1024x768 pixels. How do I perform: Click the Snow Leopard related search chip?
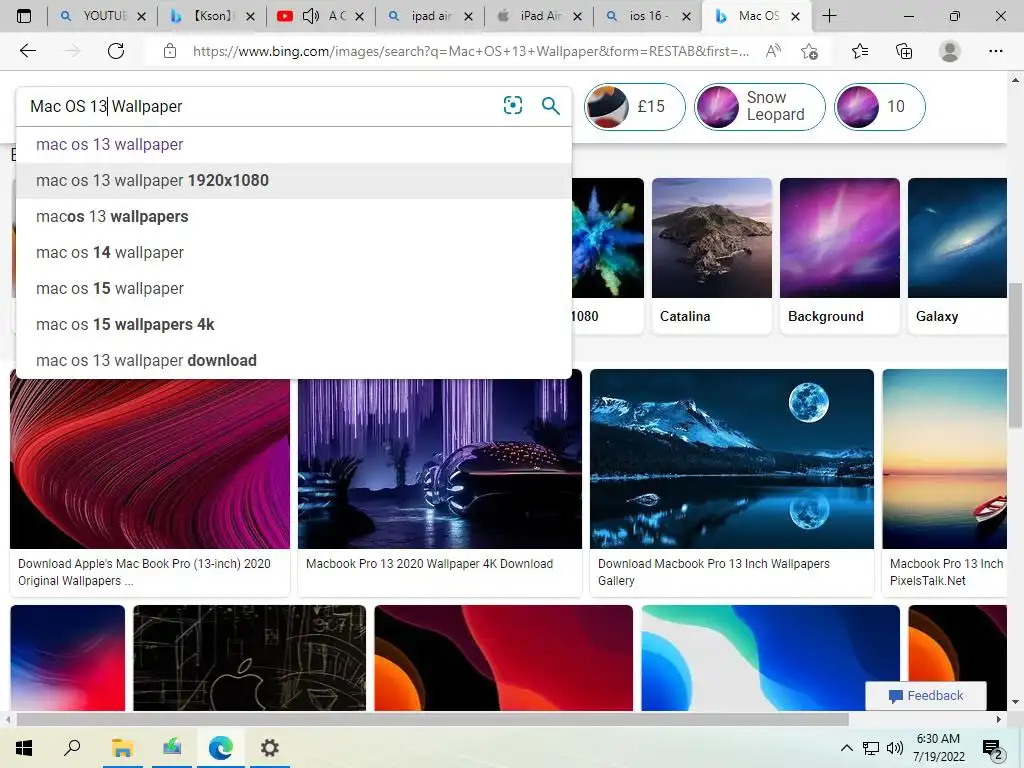[760, 106]
